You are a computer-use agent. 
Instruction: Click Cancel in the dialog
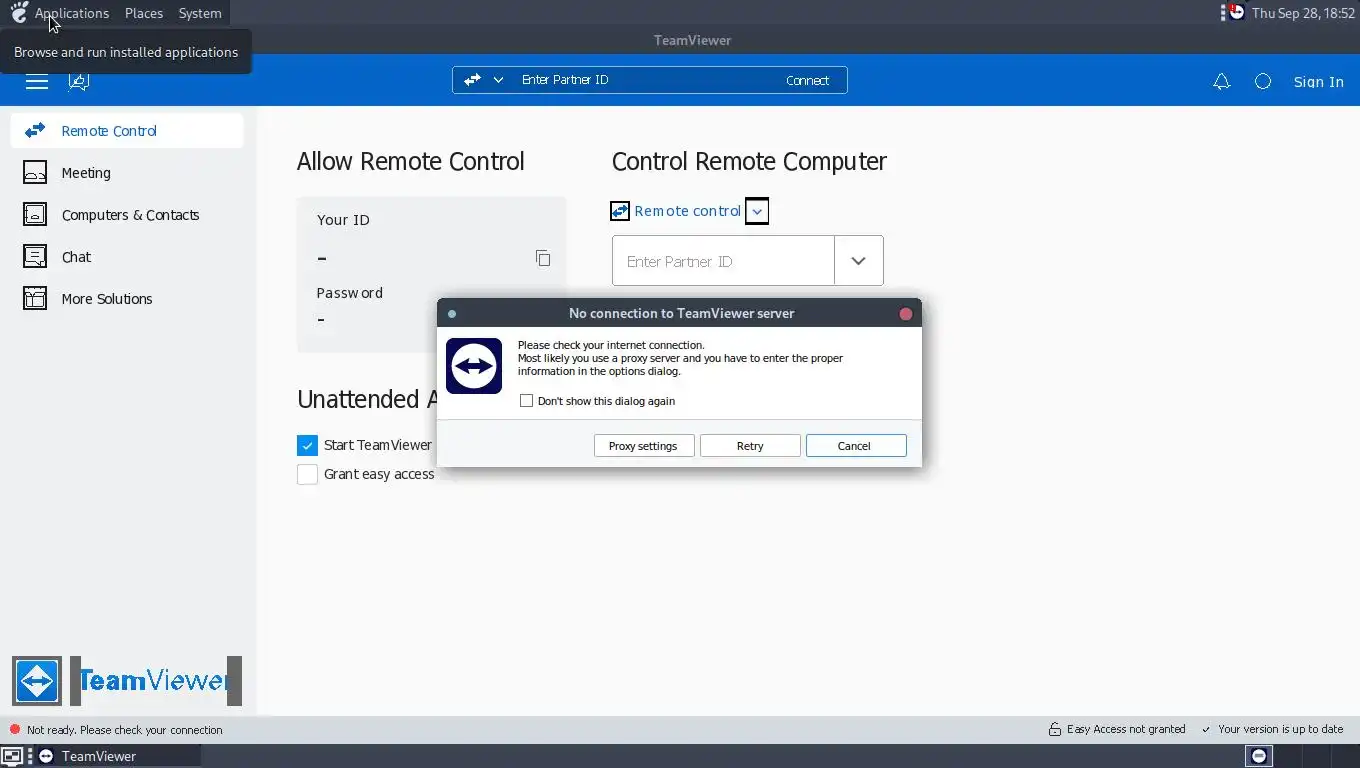click(x=856, y=446)
